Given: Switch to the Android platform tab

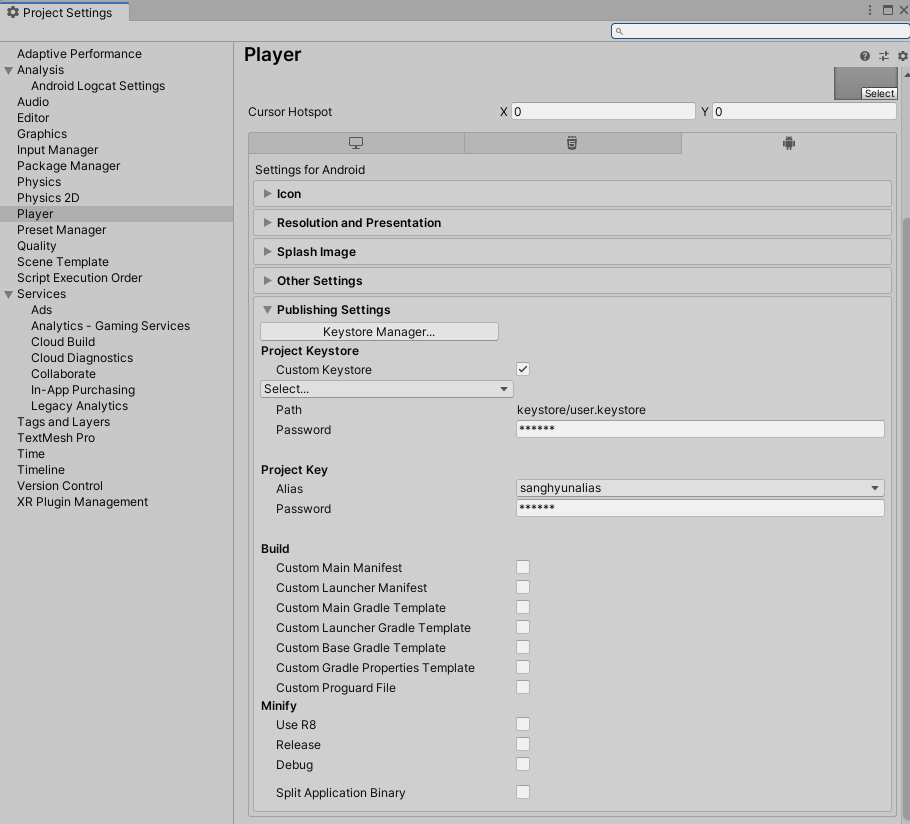Looking at the screenshot, I should pos(789,143).
